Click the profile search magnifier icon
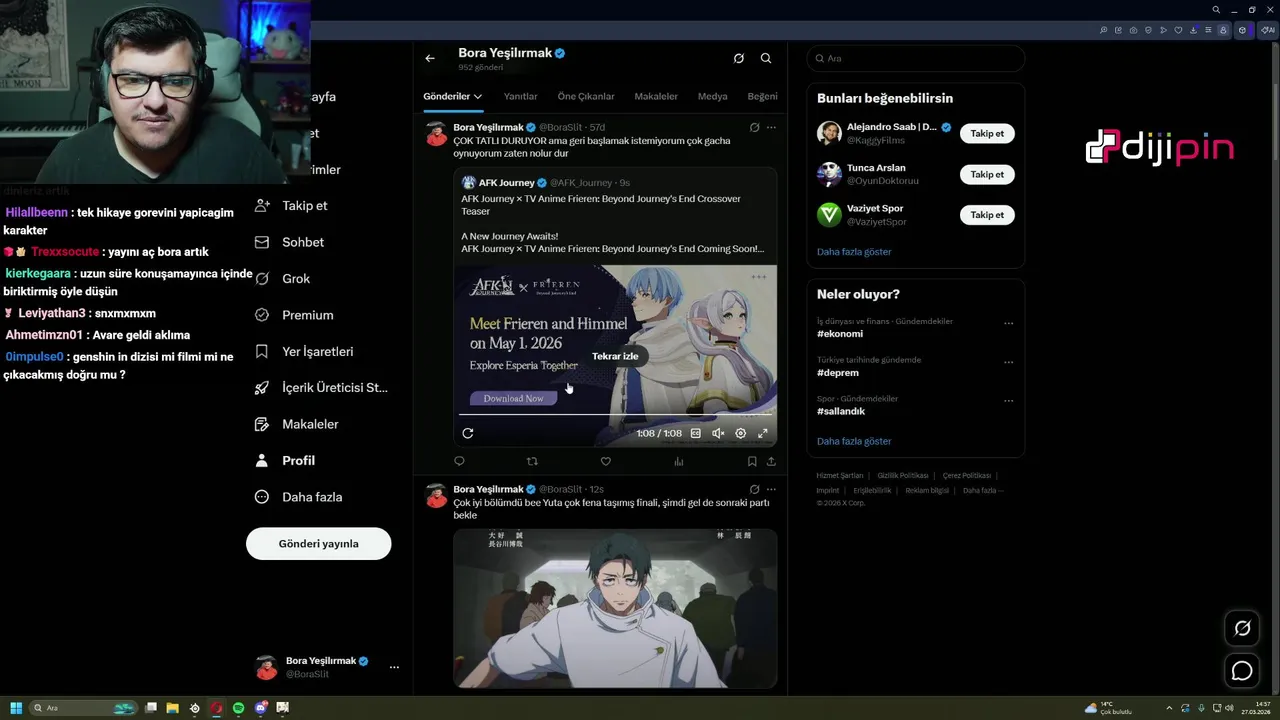The width and height of the screenshot is (1280, 720). (x=766, y=58)
